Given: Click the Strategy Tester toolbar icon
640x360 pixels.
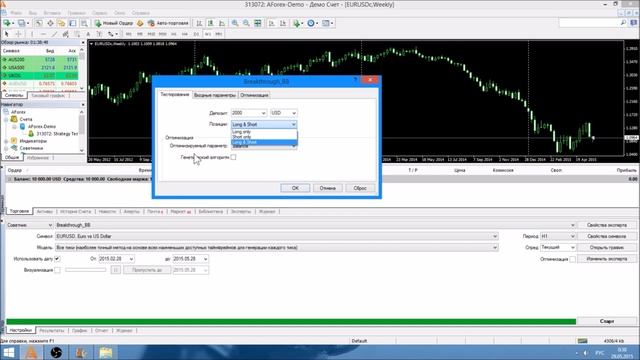Looking at the screenshot, I should (84, 23).
